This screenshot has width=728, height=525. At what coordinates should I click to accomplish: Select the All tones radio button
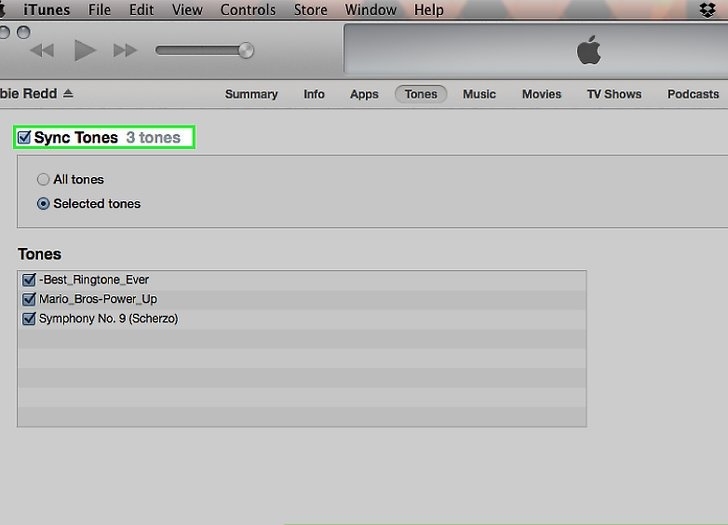click(43, 179)
